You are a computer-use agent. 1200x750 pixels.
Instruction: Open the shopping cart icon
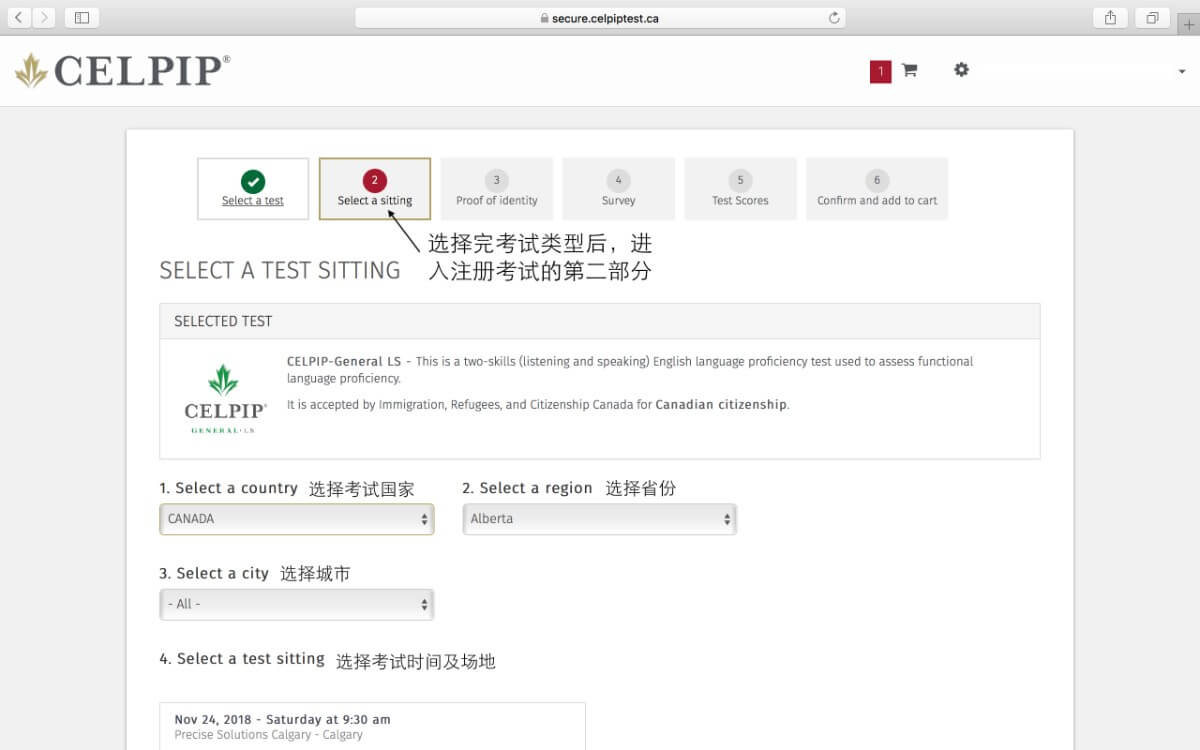click(909, 70)
